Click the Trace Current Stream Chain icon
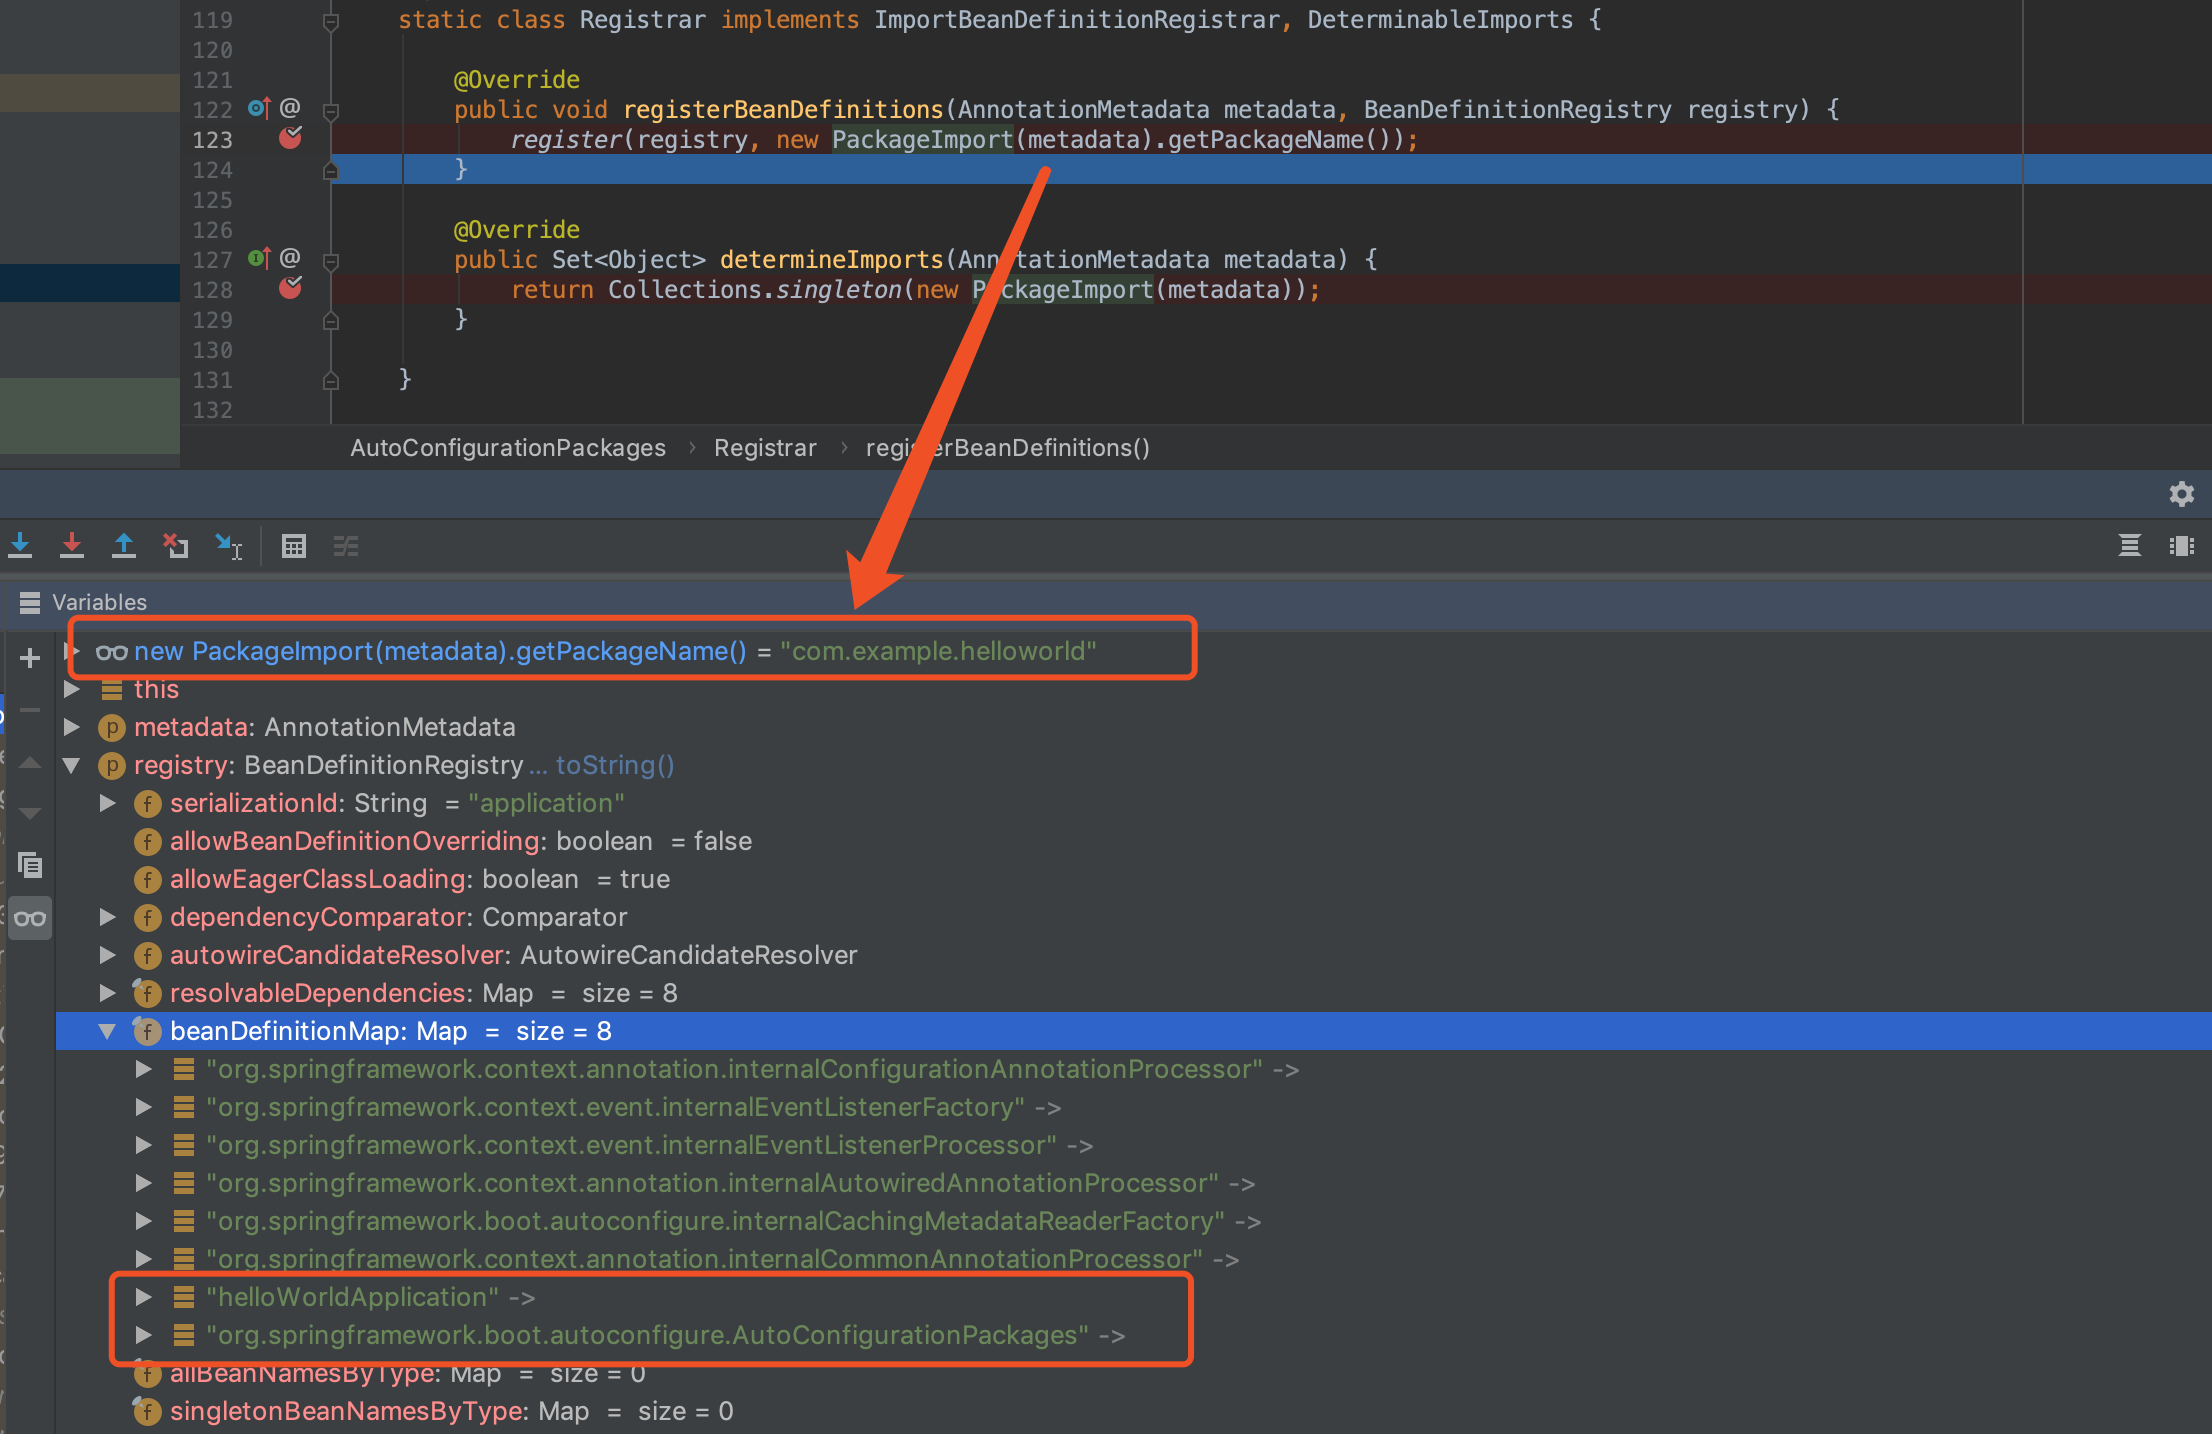Viewport: 2212px width, 1434px height. pyautogui.click(x=346, y=546)
